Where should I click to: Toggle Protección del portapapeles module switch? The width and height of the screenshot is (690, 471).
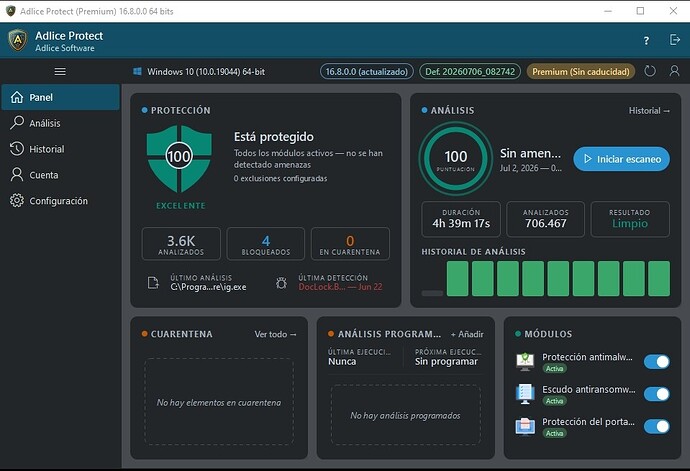click(657, 426)
